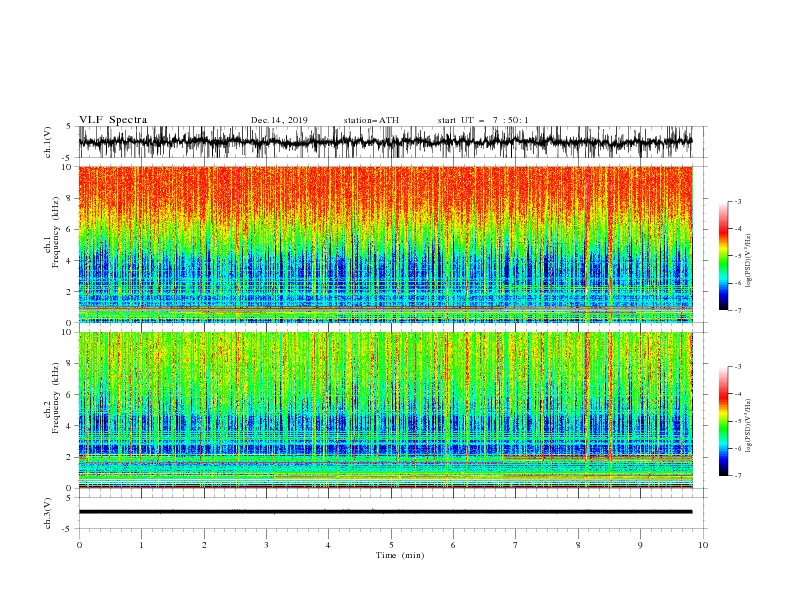Click time axis tick label "6"
Image resolution: width=792 pixels, height=612 pixels.
[x=453, y=545]
